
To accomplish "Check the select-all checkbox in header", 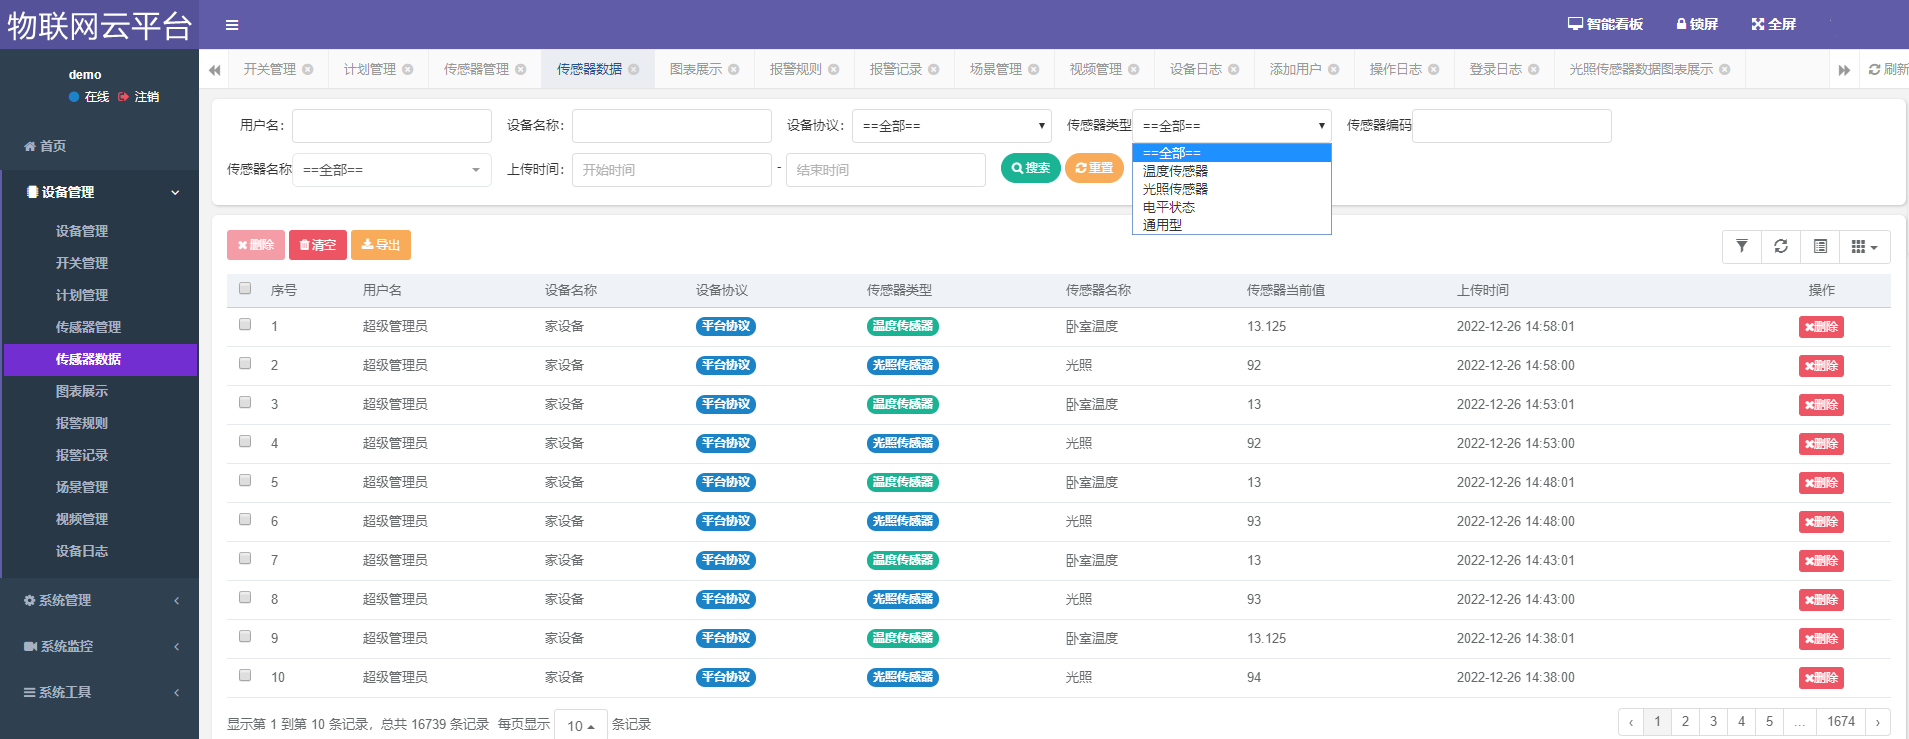I will click(245, 289).
